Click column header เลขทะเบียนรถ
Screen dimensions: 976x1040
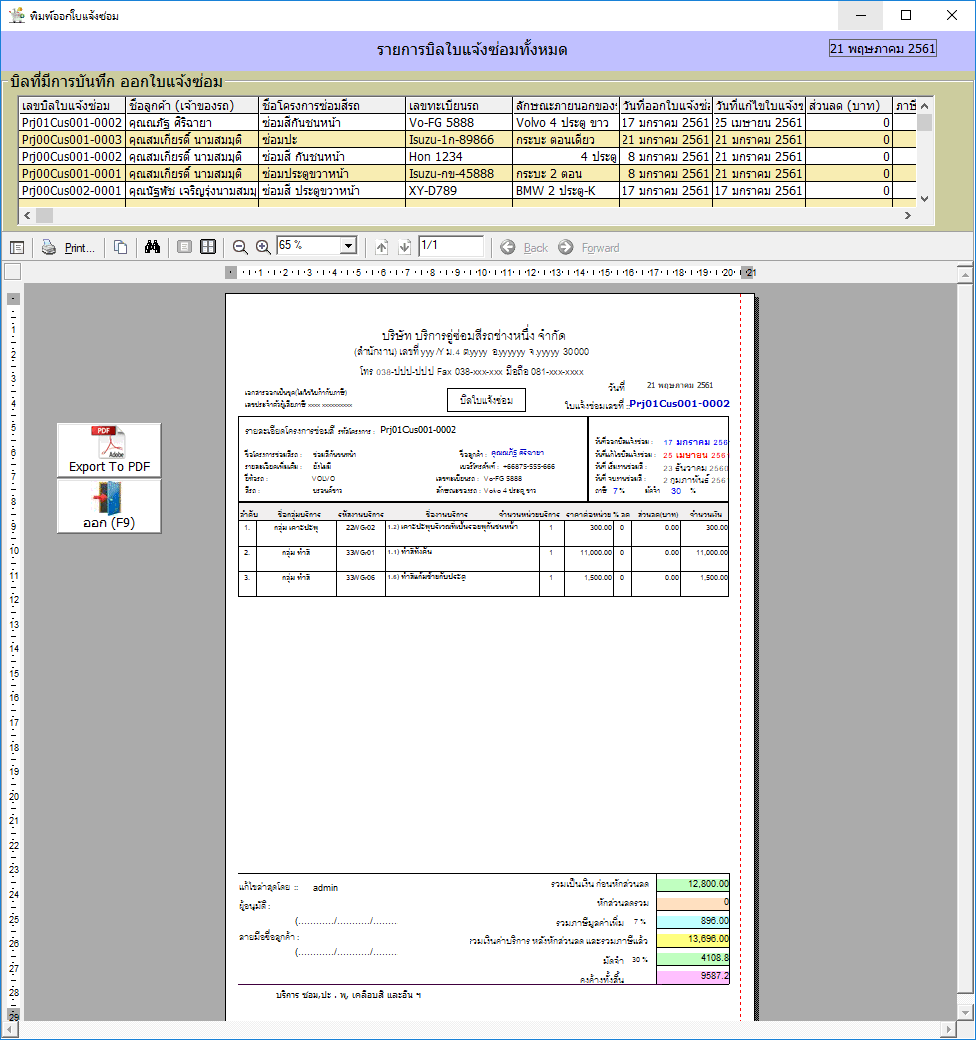[x=459, y=105]
